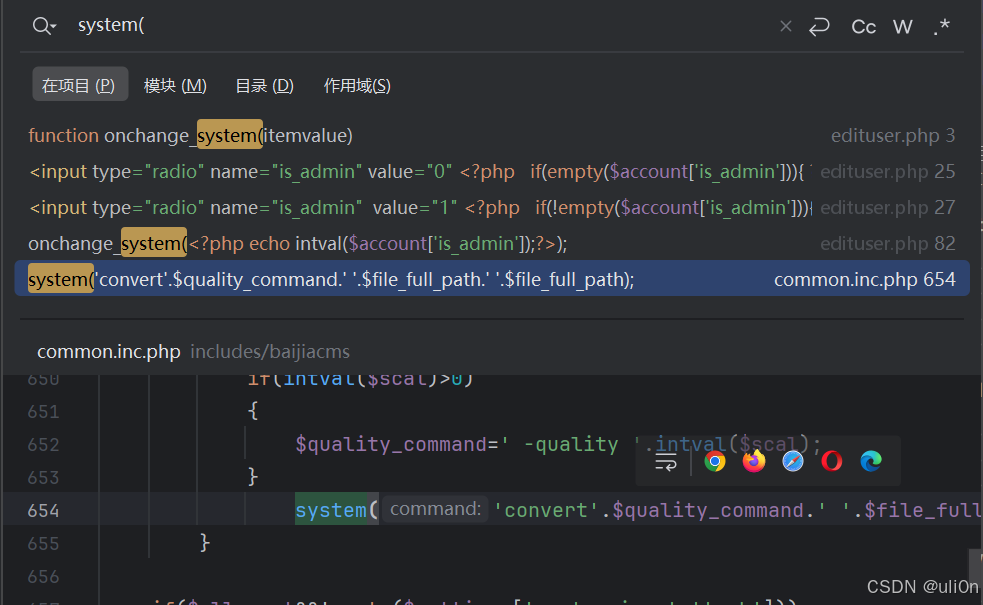Switch to the 模块 (M) scope tab
The height and width of the screenshot is (605, 983).
click(x=175, y=85)
